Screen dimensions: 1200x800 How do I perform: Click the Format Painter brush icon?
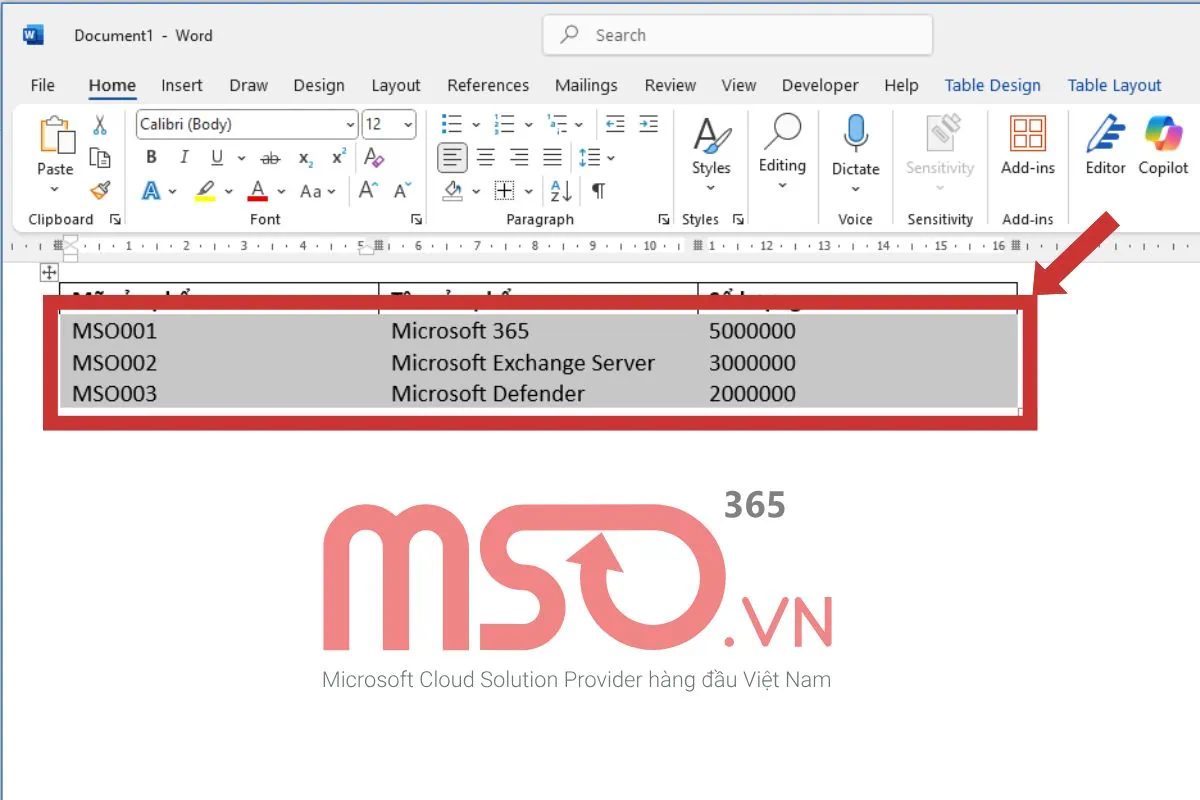pos(99,190)
